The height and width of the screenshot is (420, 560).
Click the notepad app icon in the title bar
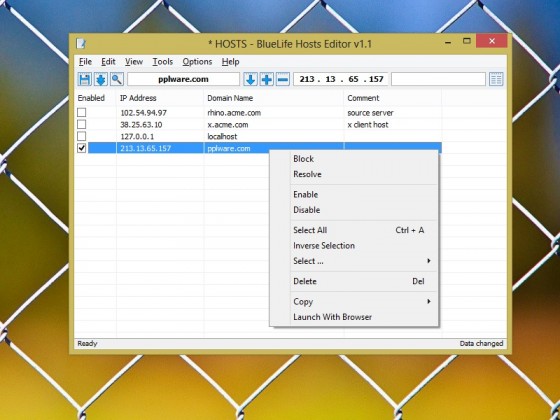pyautogui.click(x=81, y=44)
